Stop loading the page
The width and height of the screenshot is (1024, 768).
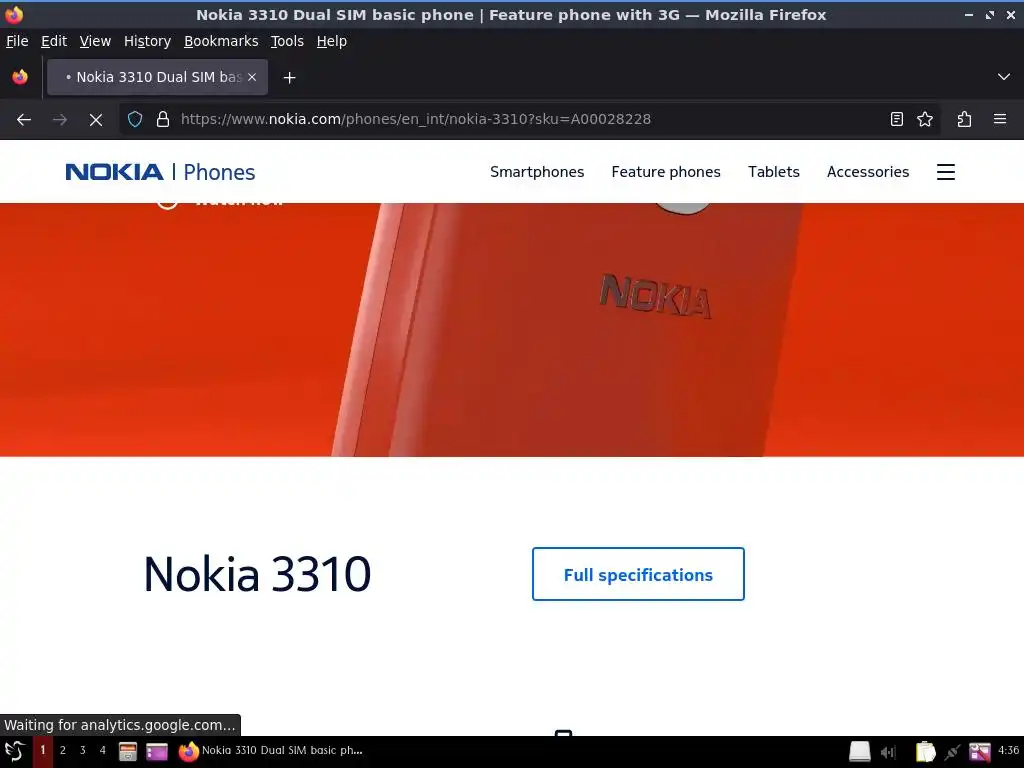(x=95, y=120)
